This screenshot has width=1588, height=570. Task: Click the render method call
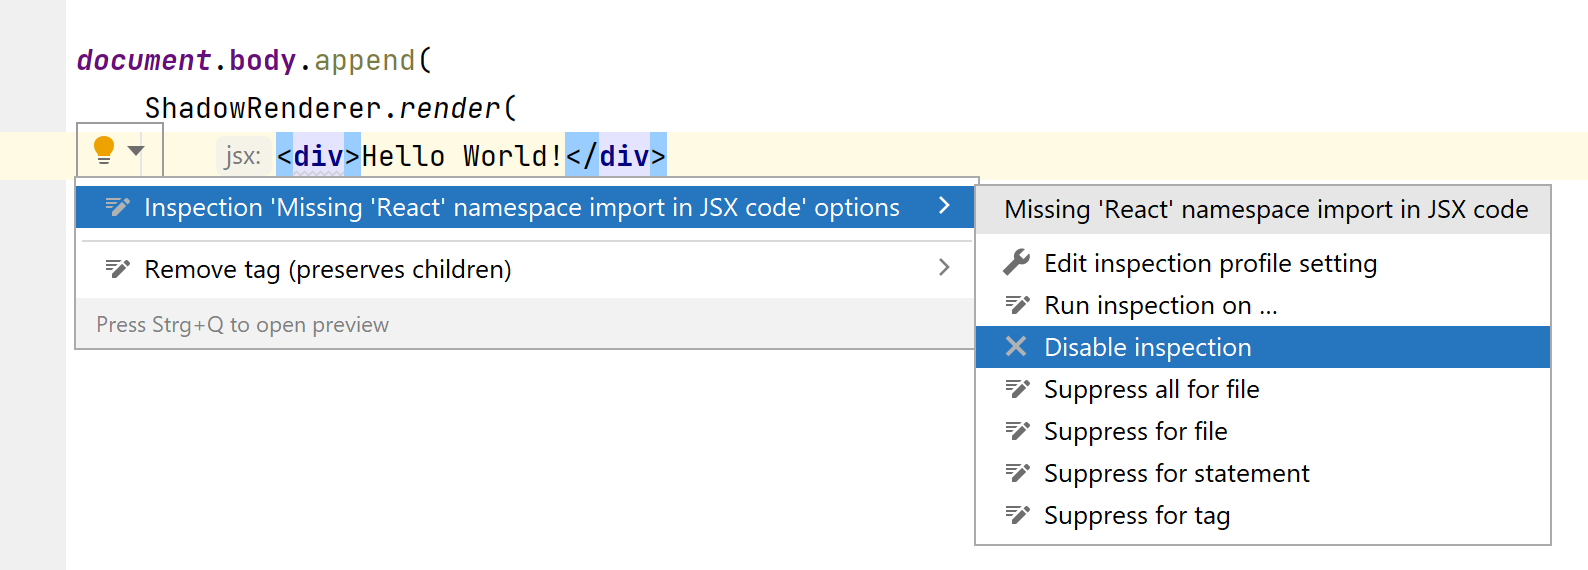point(449,108)
